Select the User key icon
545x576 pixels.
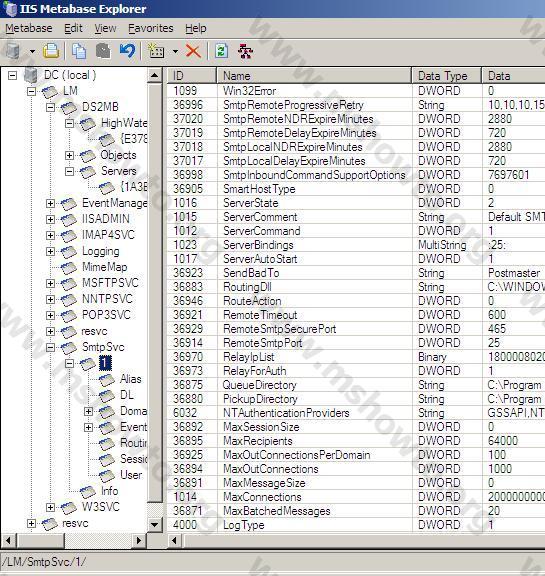tap(107, 475)
